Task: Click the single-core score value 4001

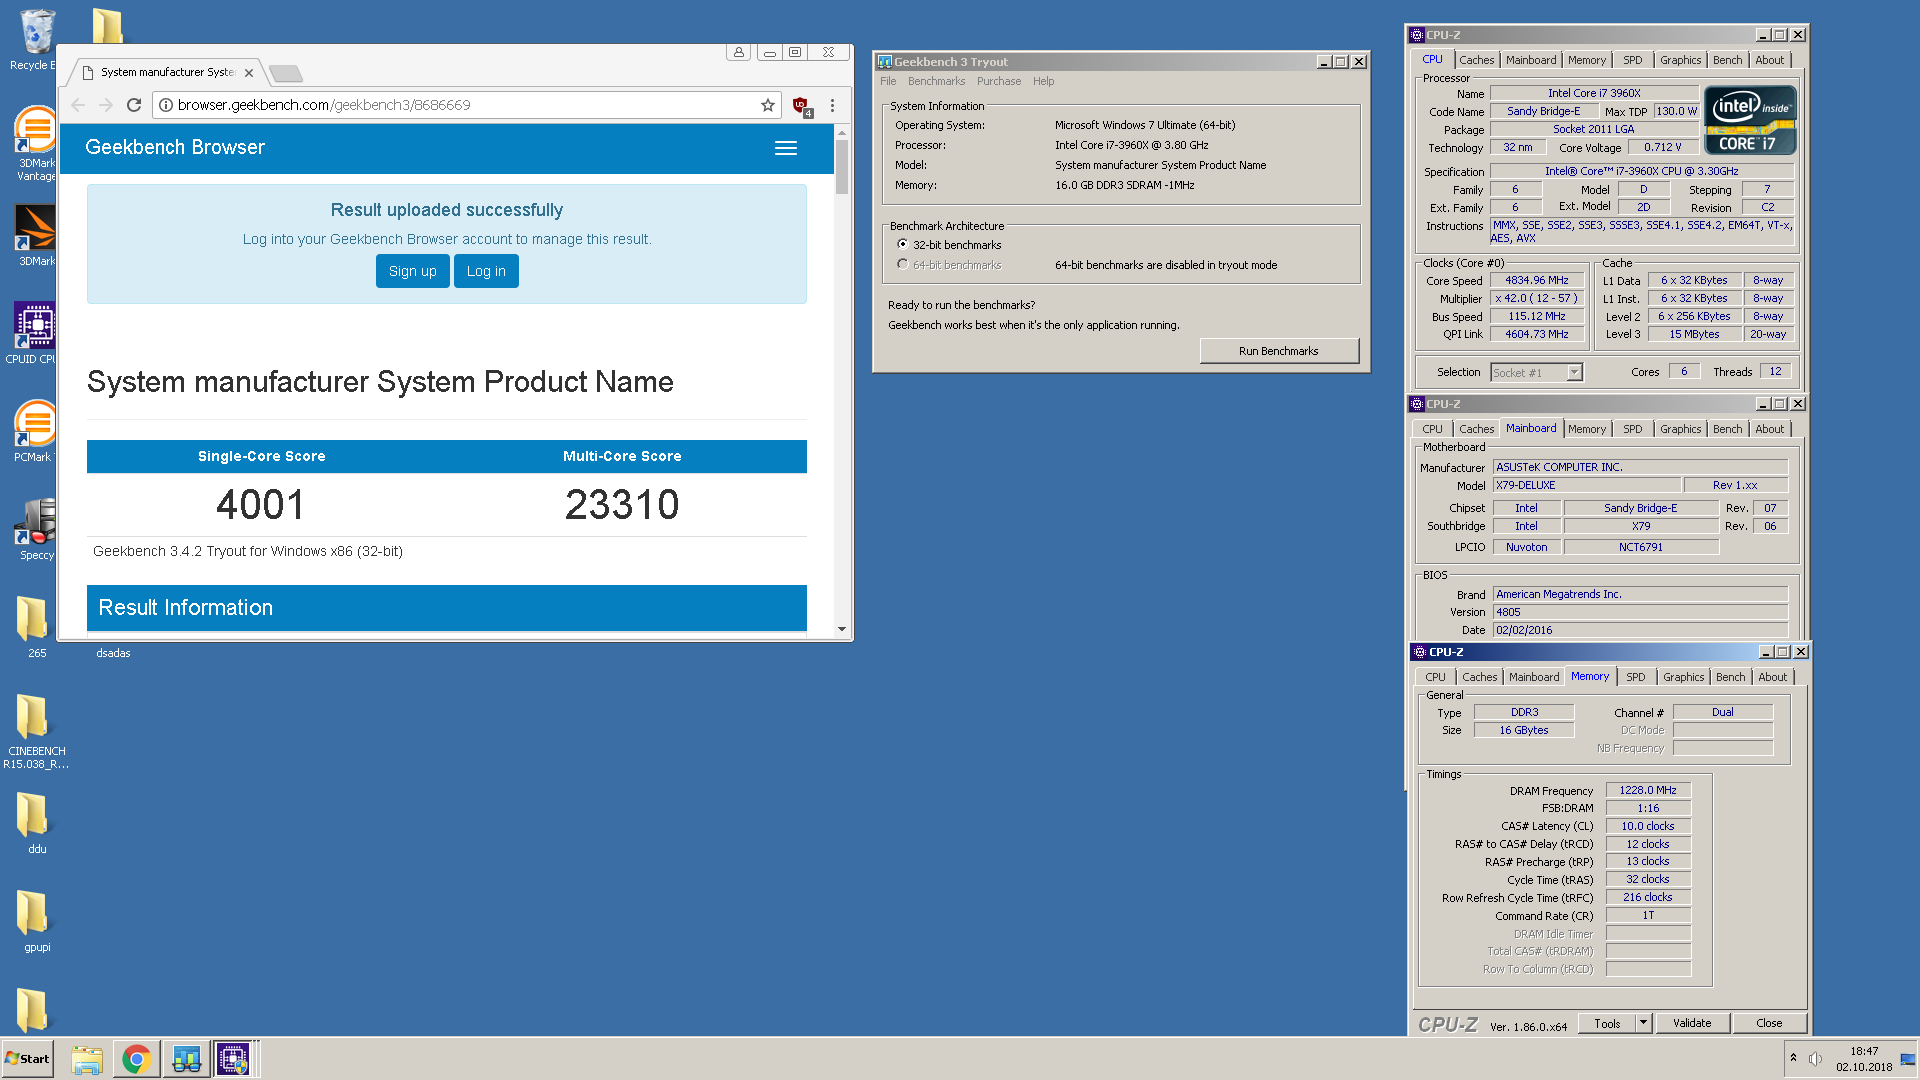Action: tap(260, 505)
